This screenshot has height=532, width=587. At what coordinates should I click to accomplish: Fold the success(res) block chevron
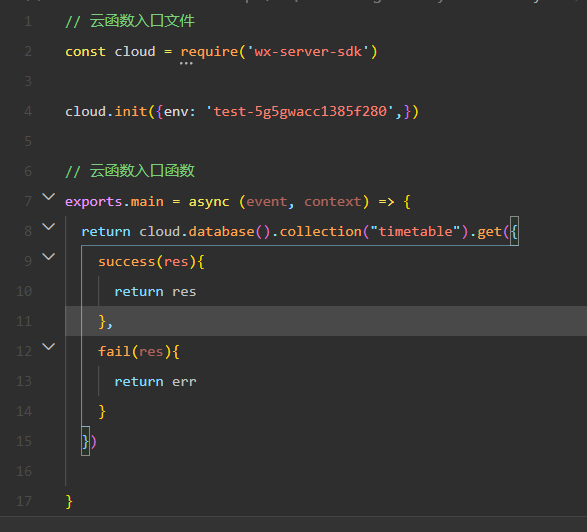point(49,256)
